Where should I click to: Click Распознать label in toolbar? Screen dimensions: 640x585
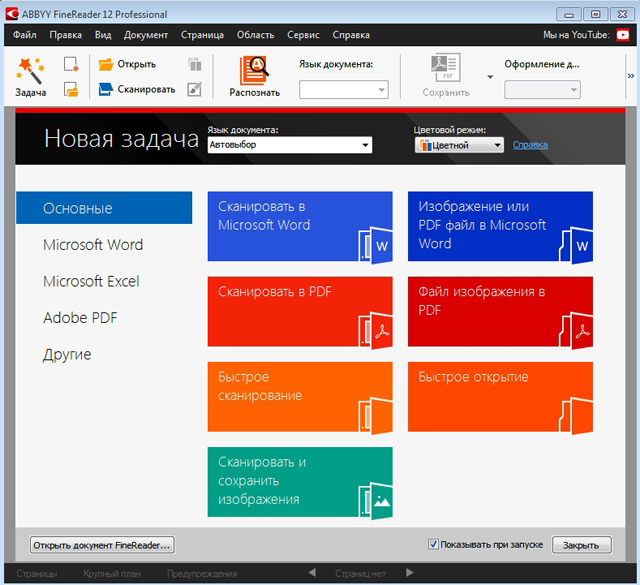254,93
